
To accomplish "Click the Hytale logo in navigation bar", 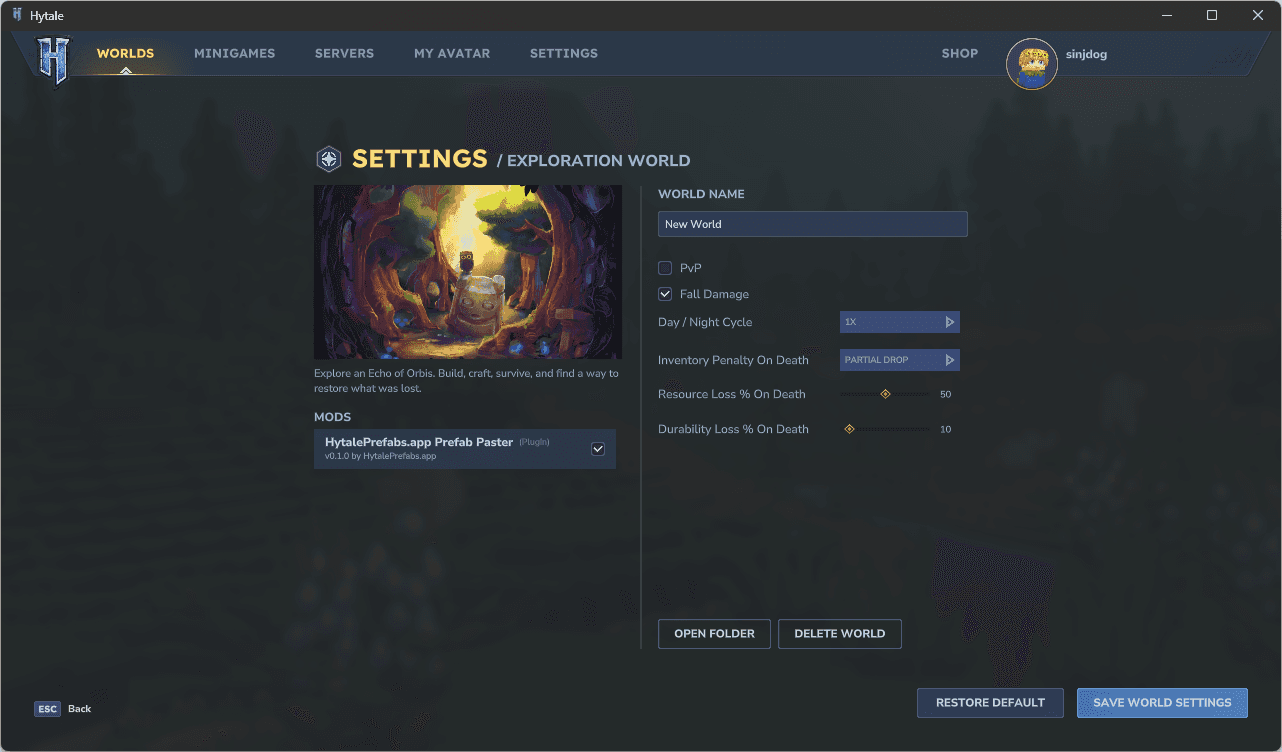I will coord(52,59).
